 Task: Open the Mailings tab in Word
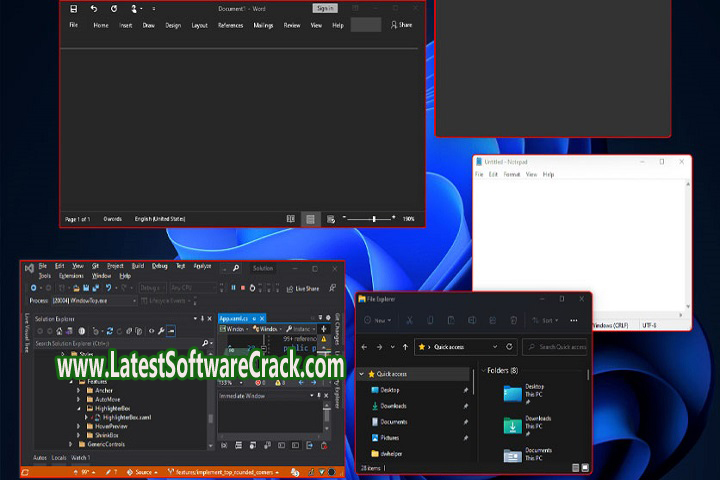(x=263, y=25)
